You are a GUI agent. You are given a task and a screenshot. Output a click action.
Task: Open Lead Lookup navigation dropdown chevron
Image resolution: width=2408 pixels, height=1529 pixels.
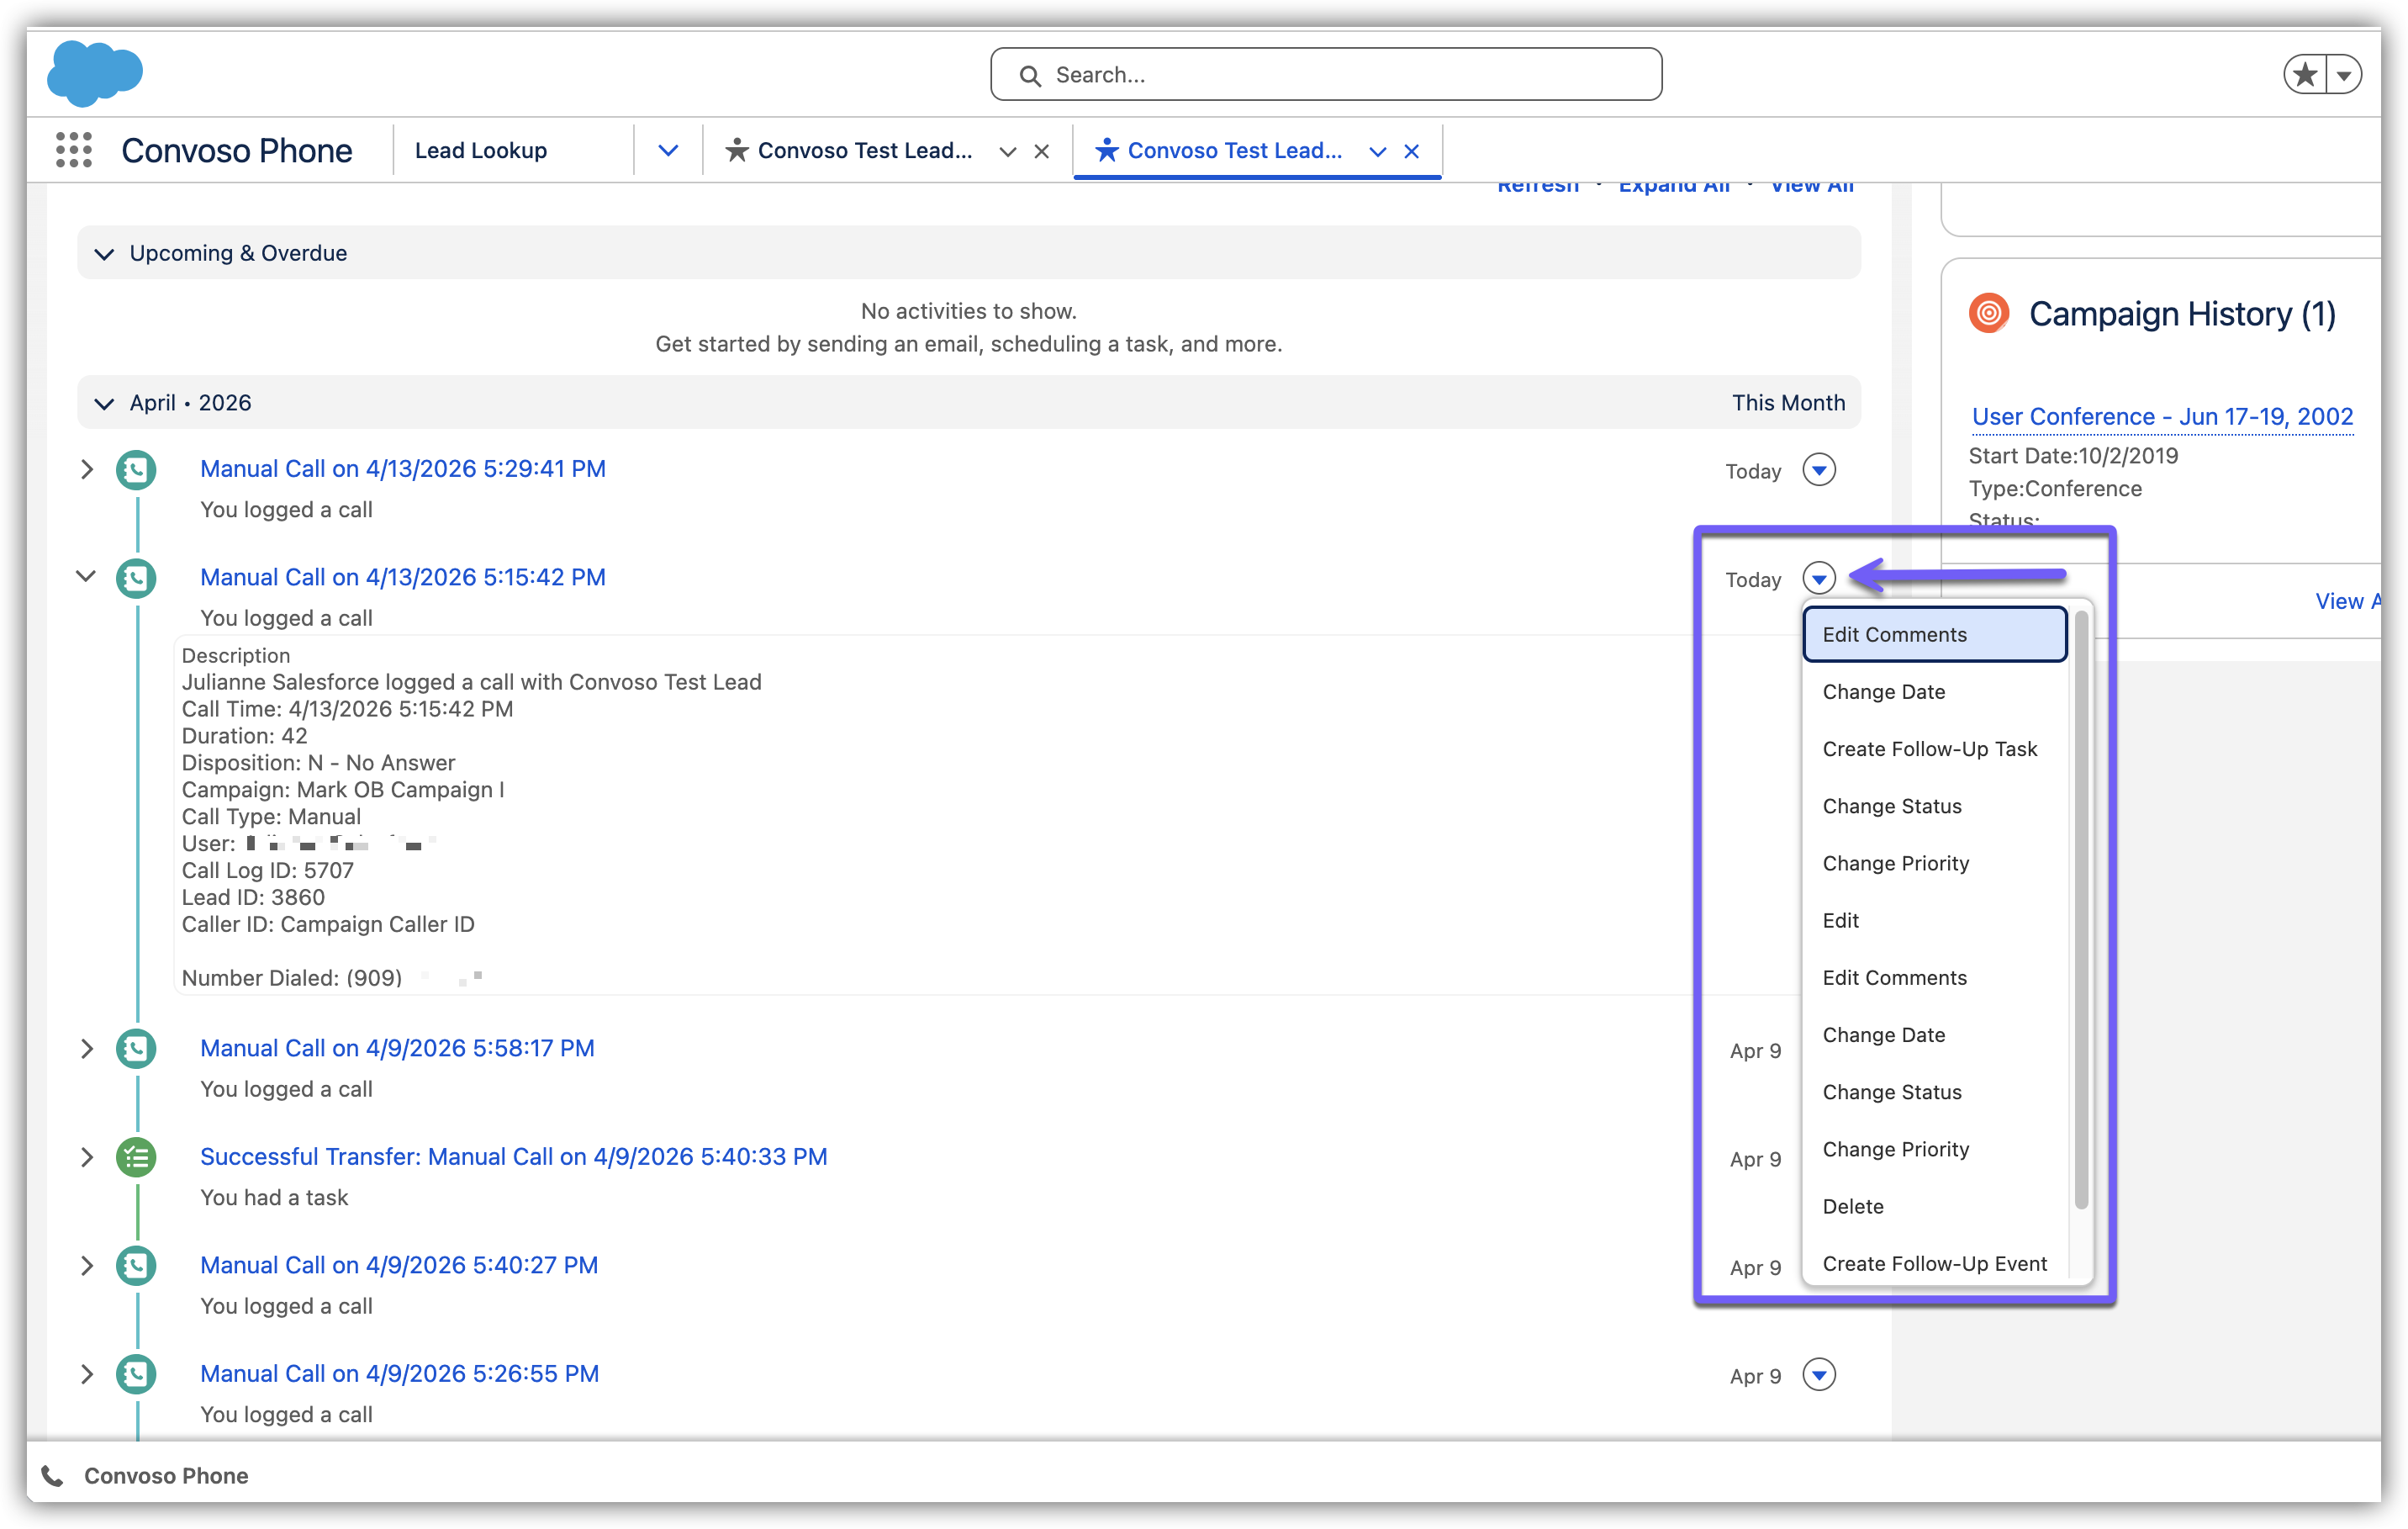tap(668, 151)
